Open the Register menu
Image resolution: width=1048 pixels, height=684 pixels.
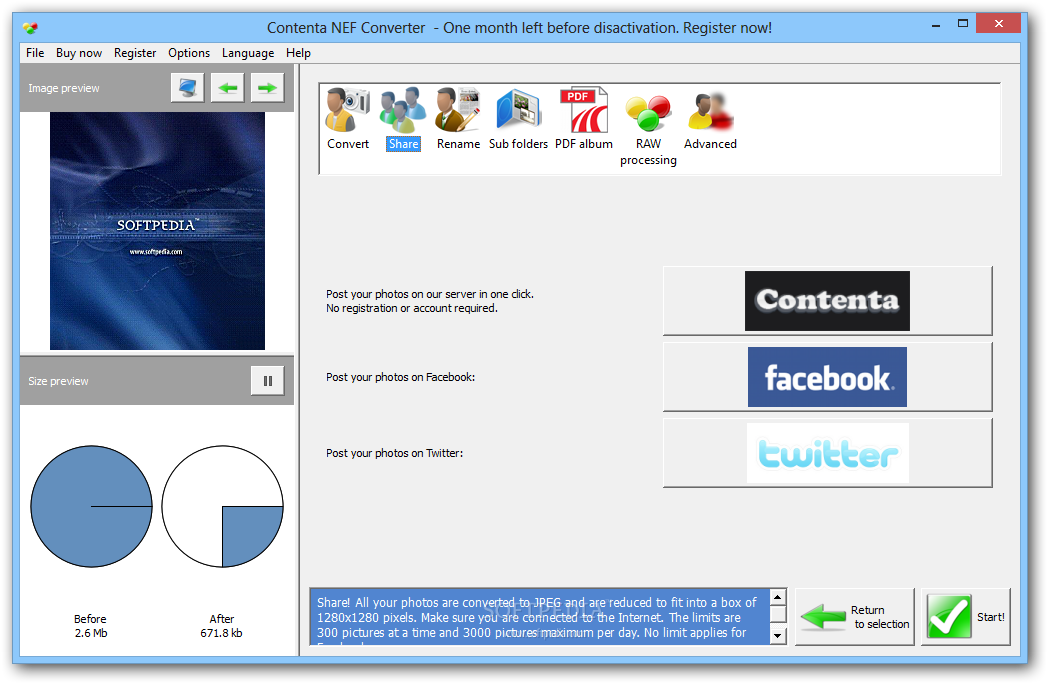point(135,53)
